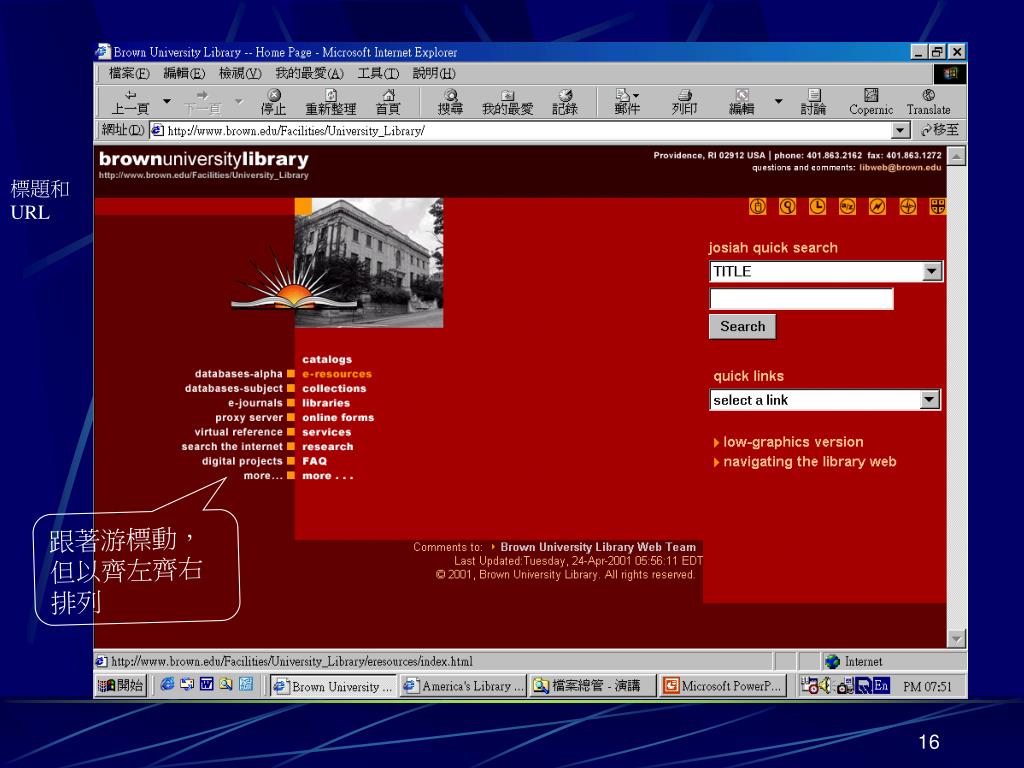This screenshot has height=768, width=1024.
Task: Click the Translate toolbar button
Action: (x=928, y=103)
